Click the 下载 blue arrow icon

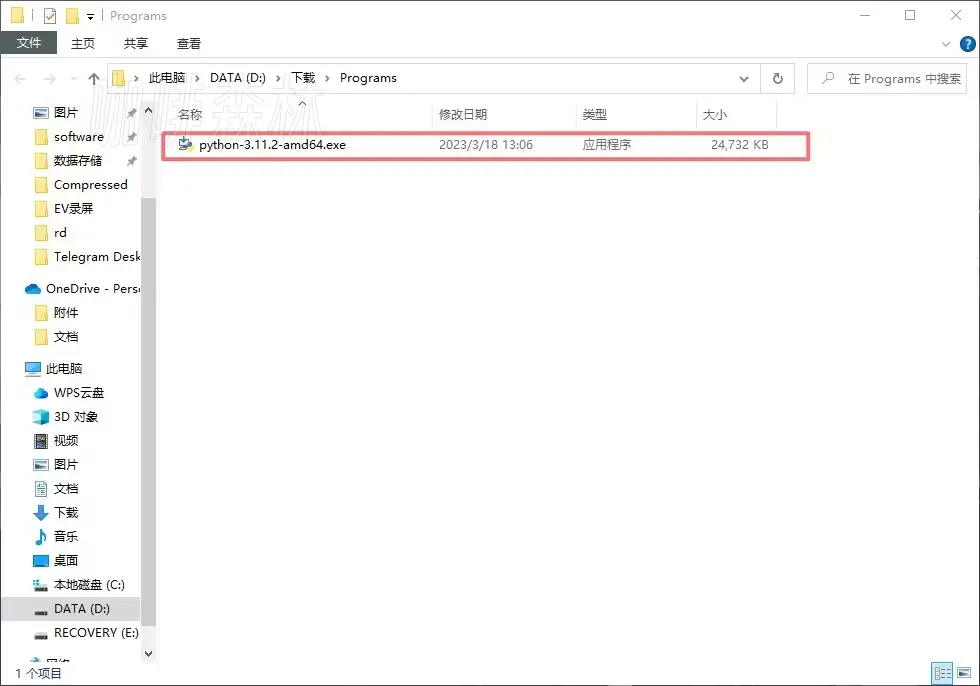tap(41, 513)
